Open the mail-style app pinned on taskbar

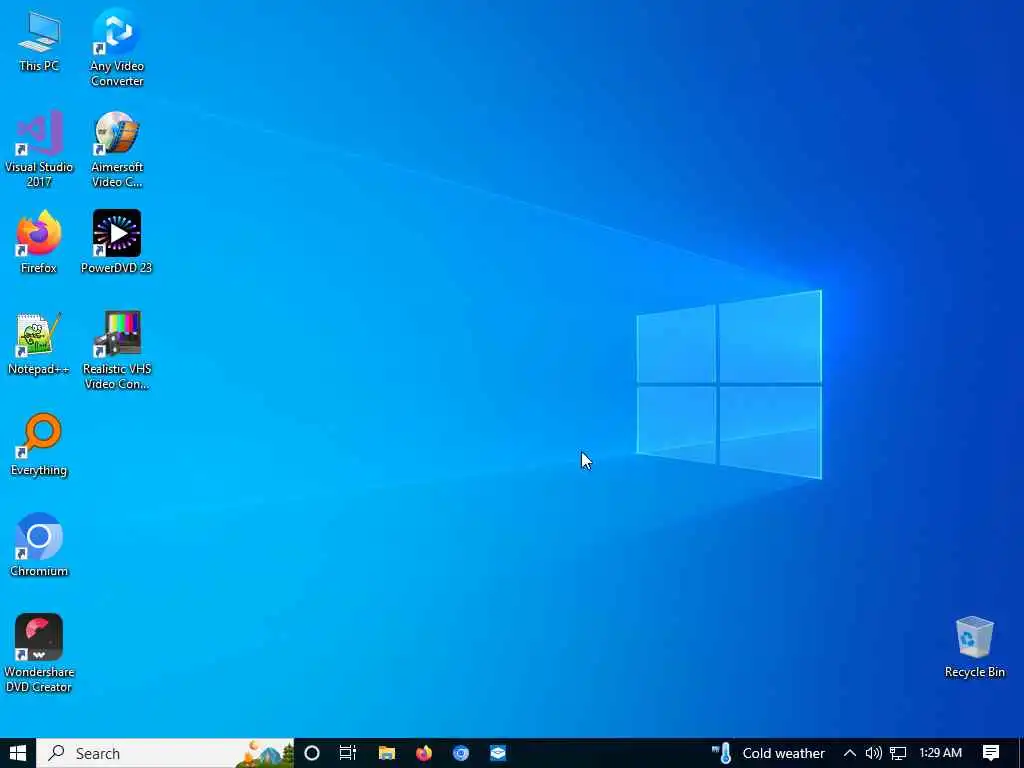[x=498, y=753]
